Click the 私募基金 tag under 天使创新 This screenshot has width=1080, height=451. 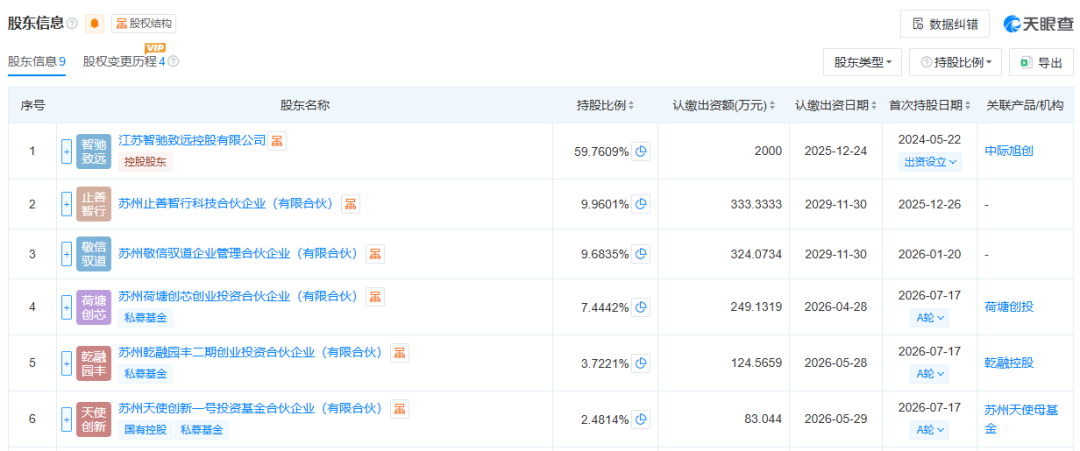point(202,430)
